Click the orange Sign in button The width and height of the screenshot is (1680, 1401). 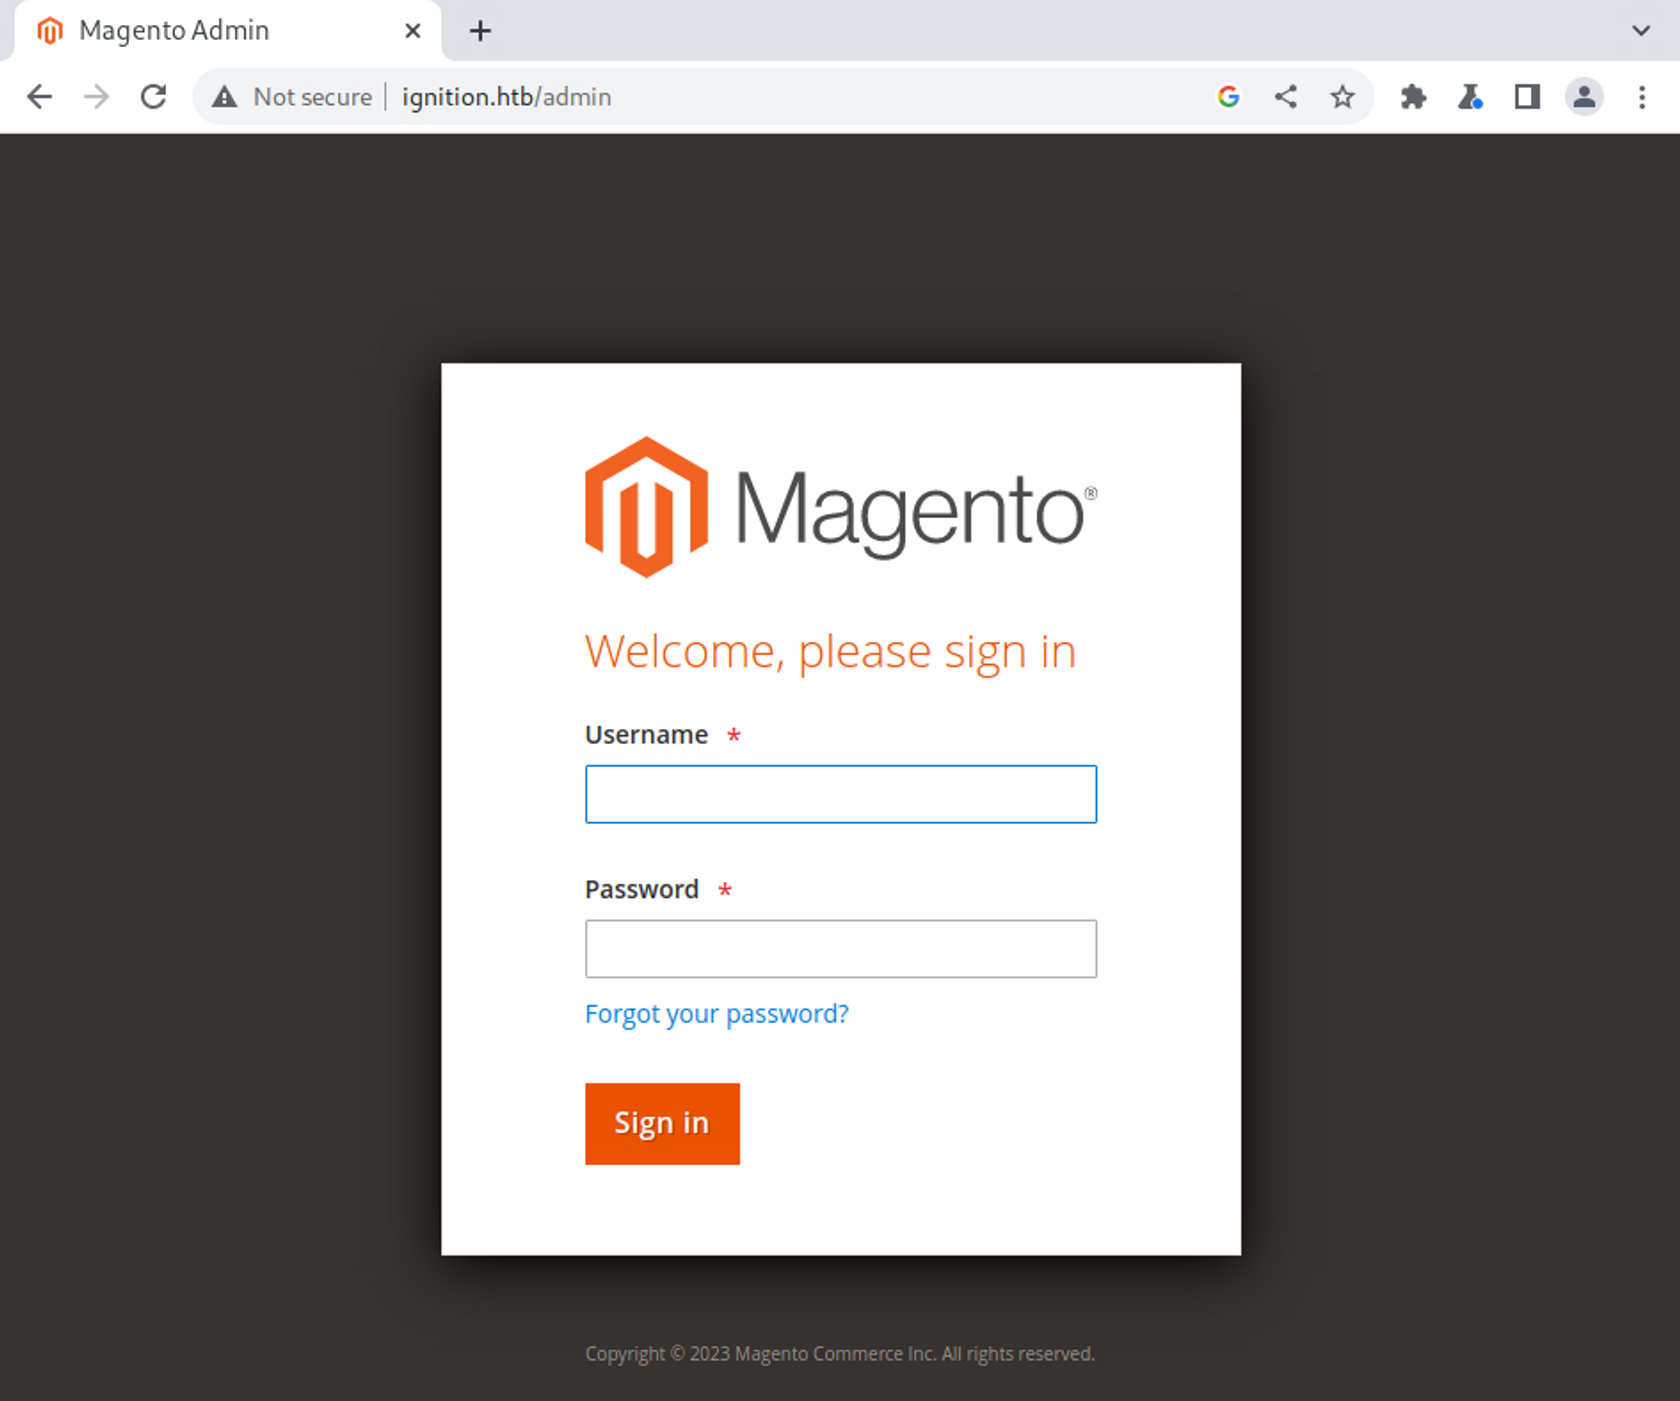click(x=662, y=1123)
